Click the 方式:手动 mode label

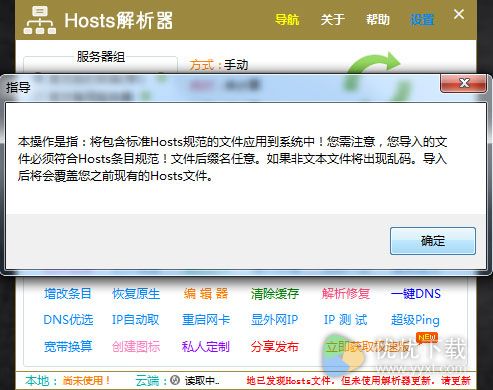[219, 65]
